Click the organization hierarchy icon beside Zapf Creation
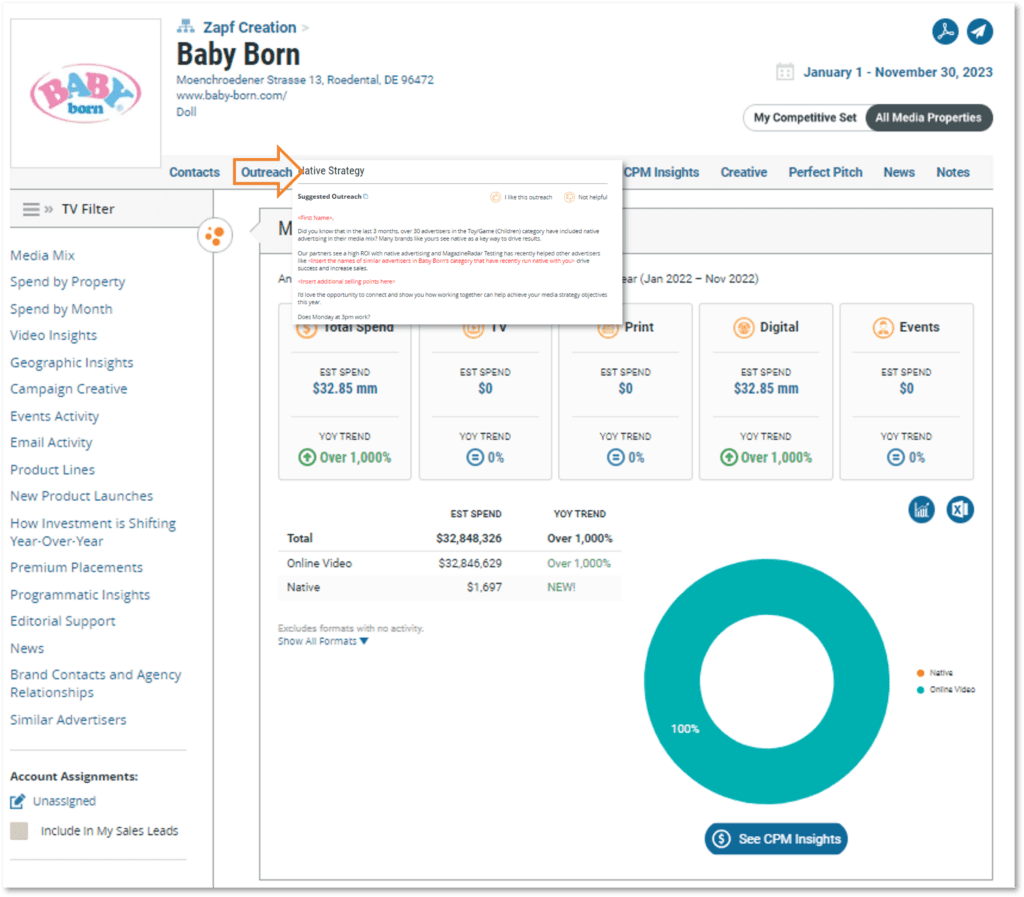The image size is (1024, 897). click(x=185, y=27)
